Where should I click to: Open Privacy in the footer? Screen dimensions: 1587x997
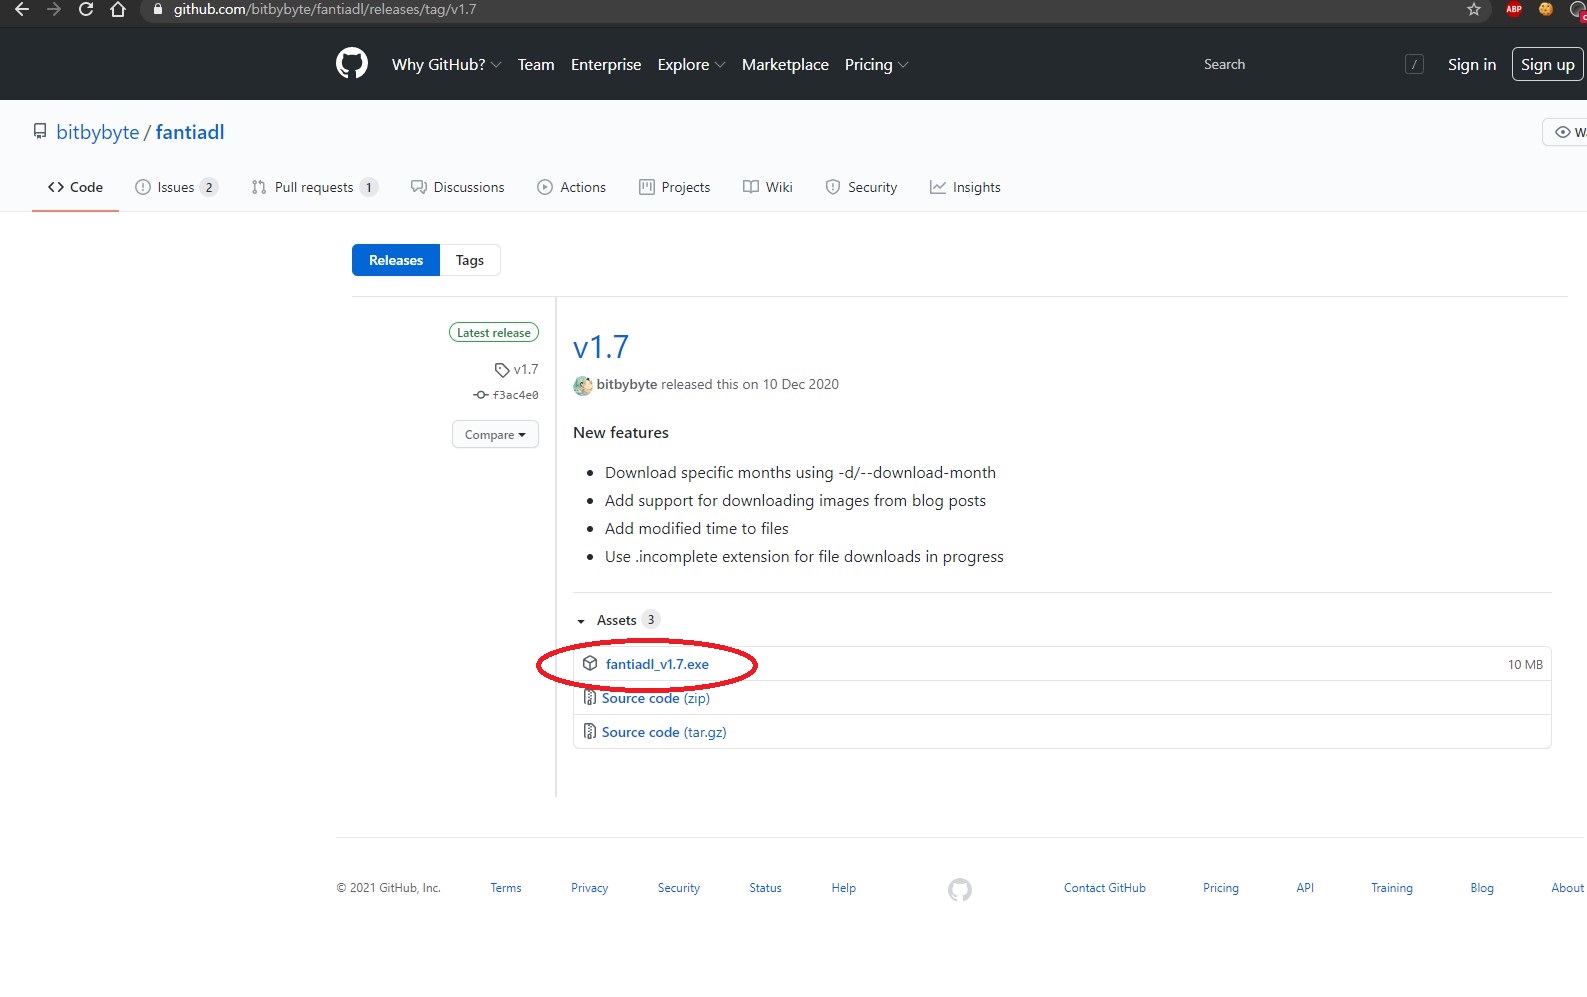590,888
